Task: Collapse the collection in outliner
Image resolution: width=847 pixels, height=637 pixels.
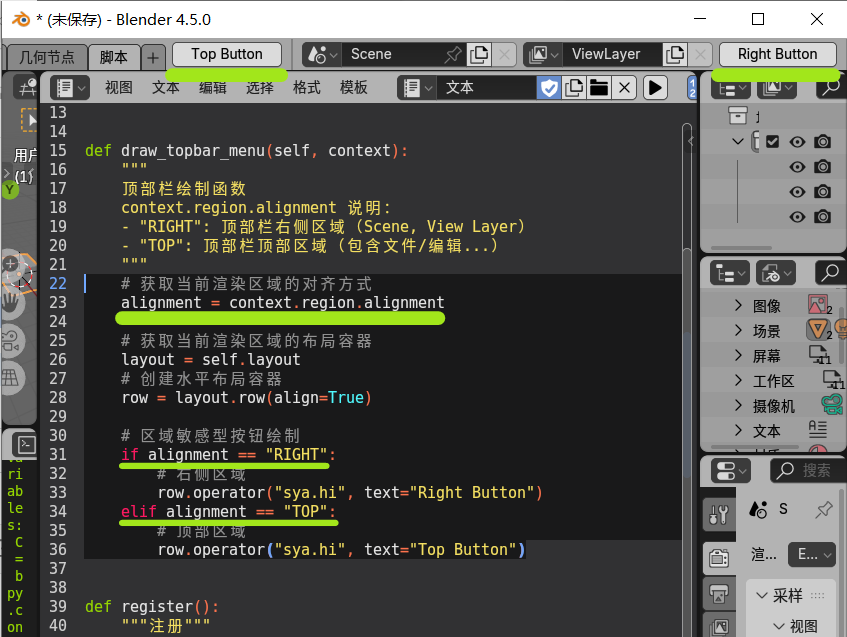Action: coord(737,142)
